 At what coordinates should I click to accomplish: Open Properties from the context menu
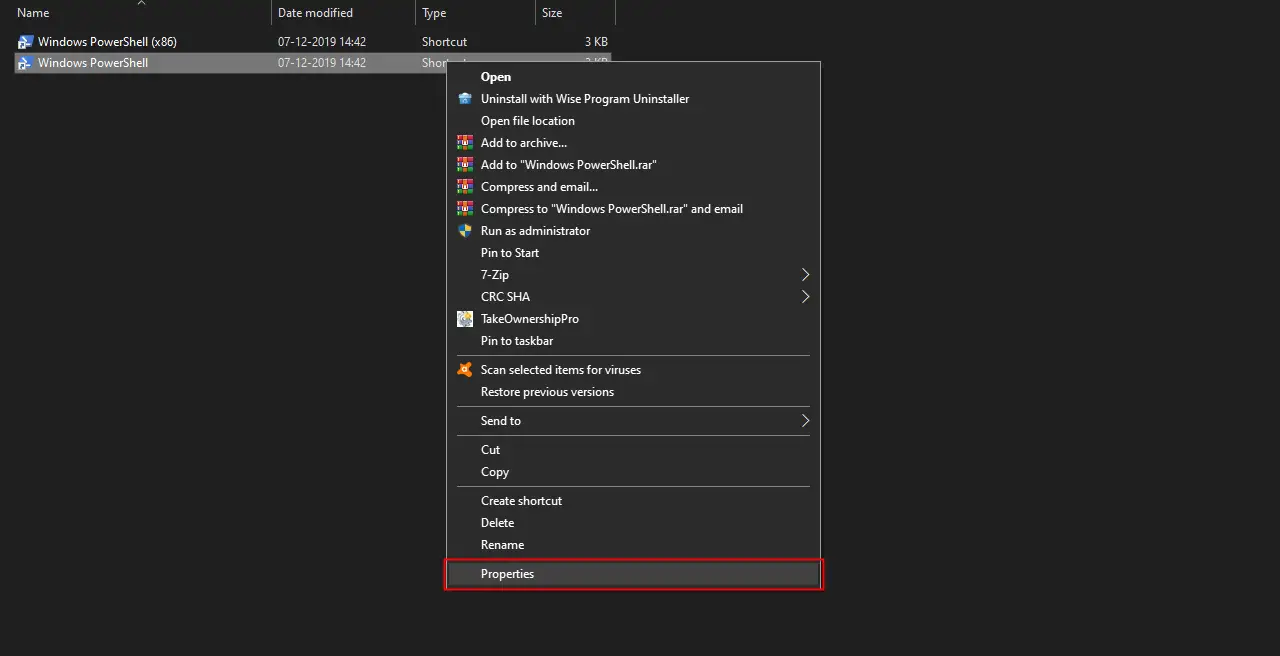(x=633, y=574)
